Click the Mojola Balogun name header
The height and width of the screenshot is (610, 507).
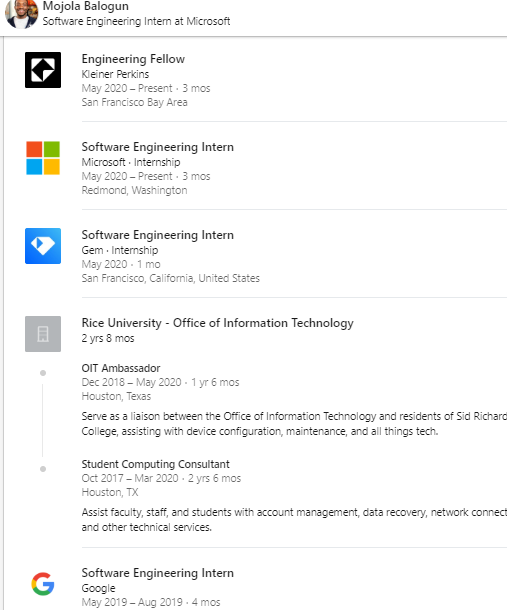85,6
